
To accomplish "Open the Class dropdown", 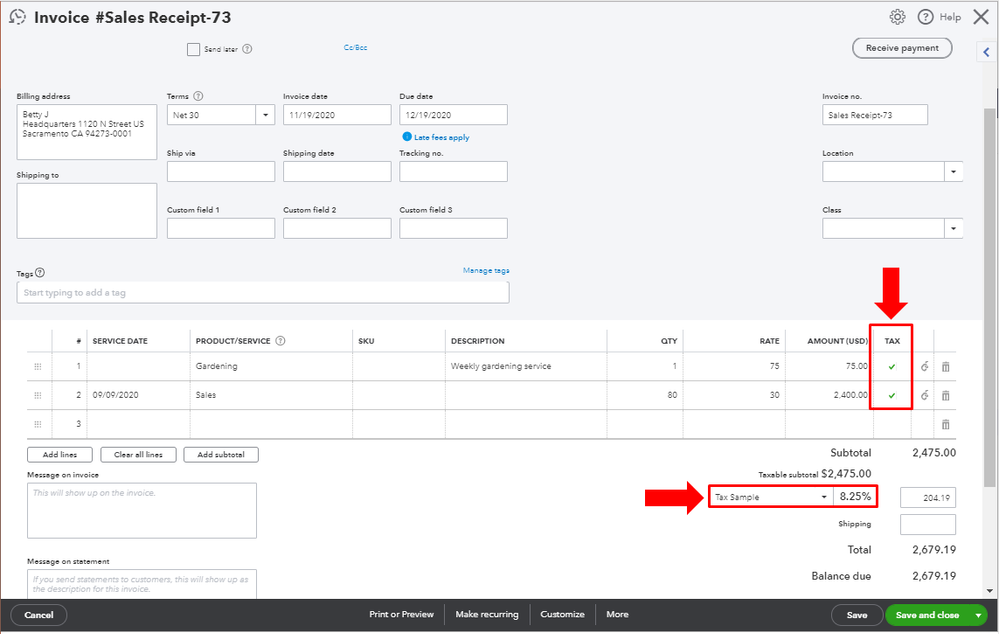I will click(x=953, y=228).
